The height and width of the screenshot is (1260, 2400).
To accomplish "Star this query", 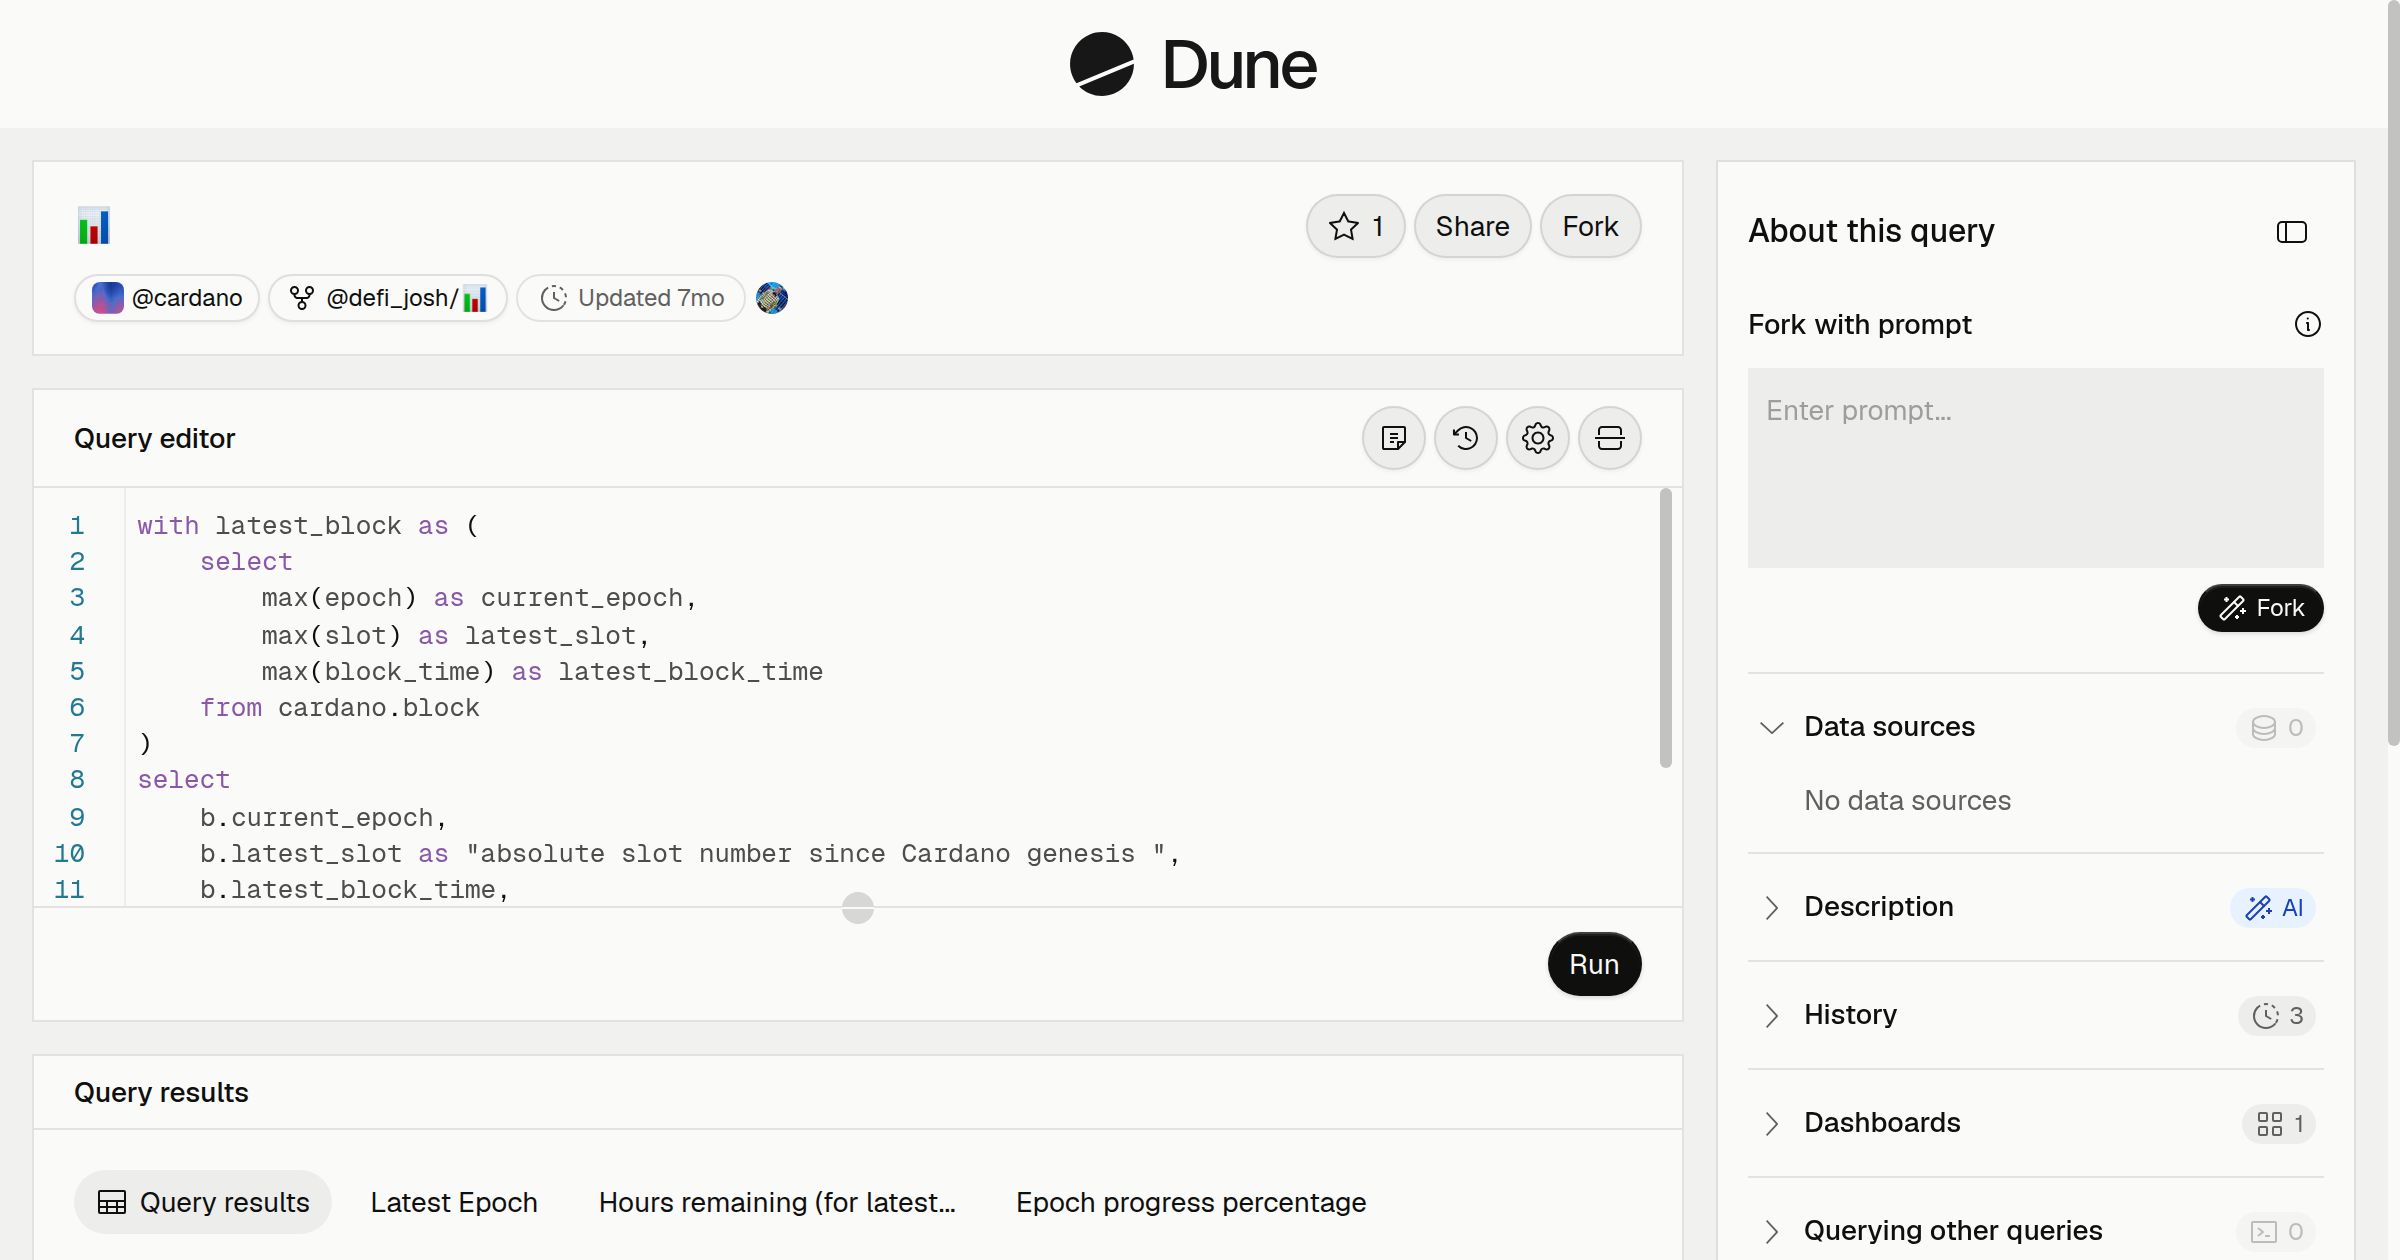I will (x=1355, y=226).
